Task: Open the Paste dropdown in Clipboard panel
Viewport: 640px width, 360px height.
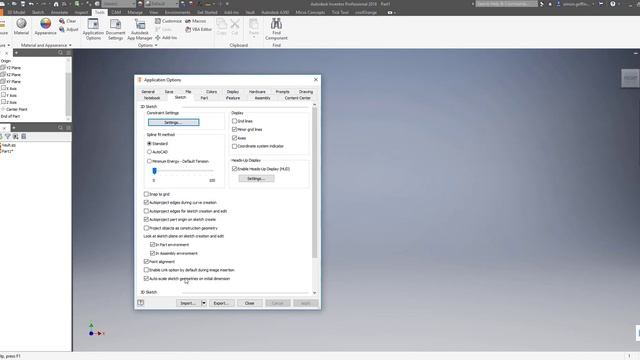Action: pyautogui.click(x=254, y=36)
